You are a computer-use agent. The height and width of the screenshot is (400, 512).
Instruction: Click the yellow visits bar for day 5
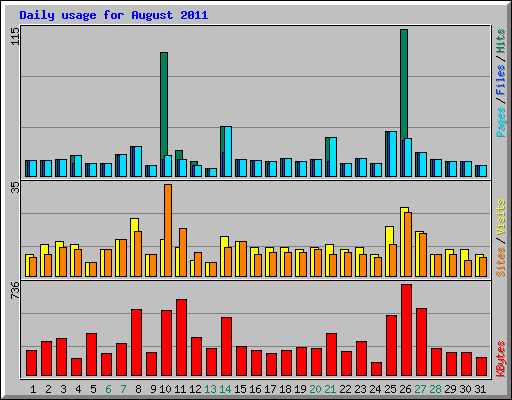[88, 269]
